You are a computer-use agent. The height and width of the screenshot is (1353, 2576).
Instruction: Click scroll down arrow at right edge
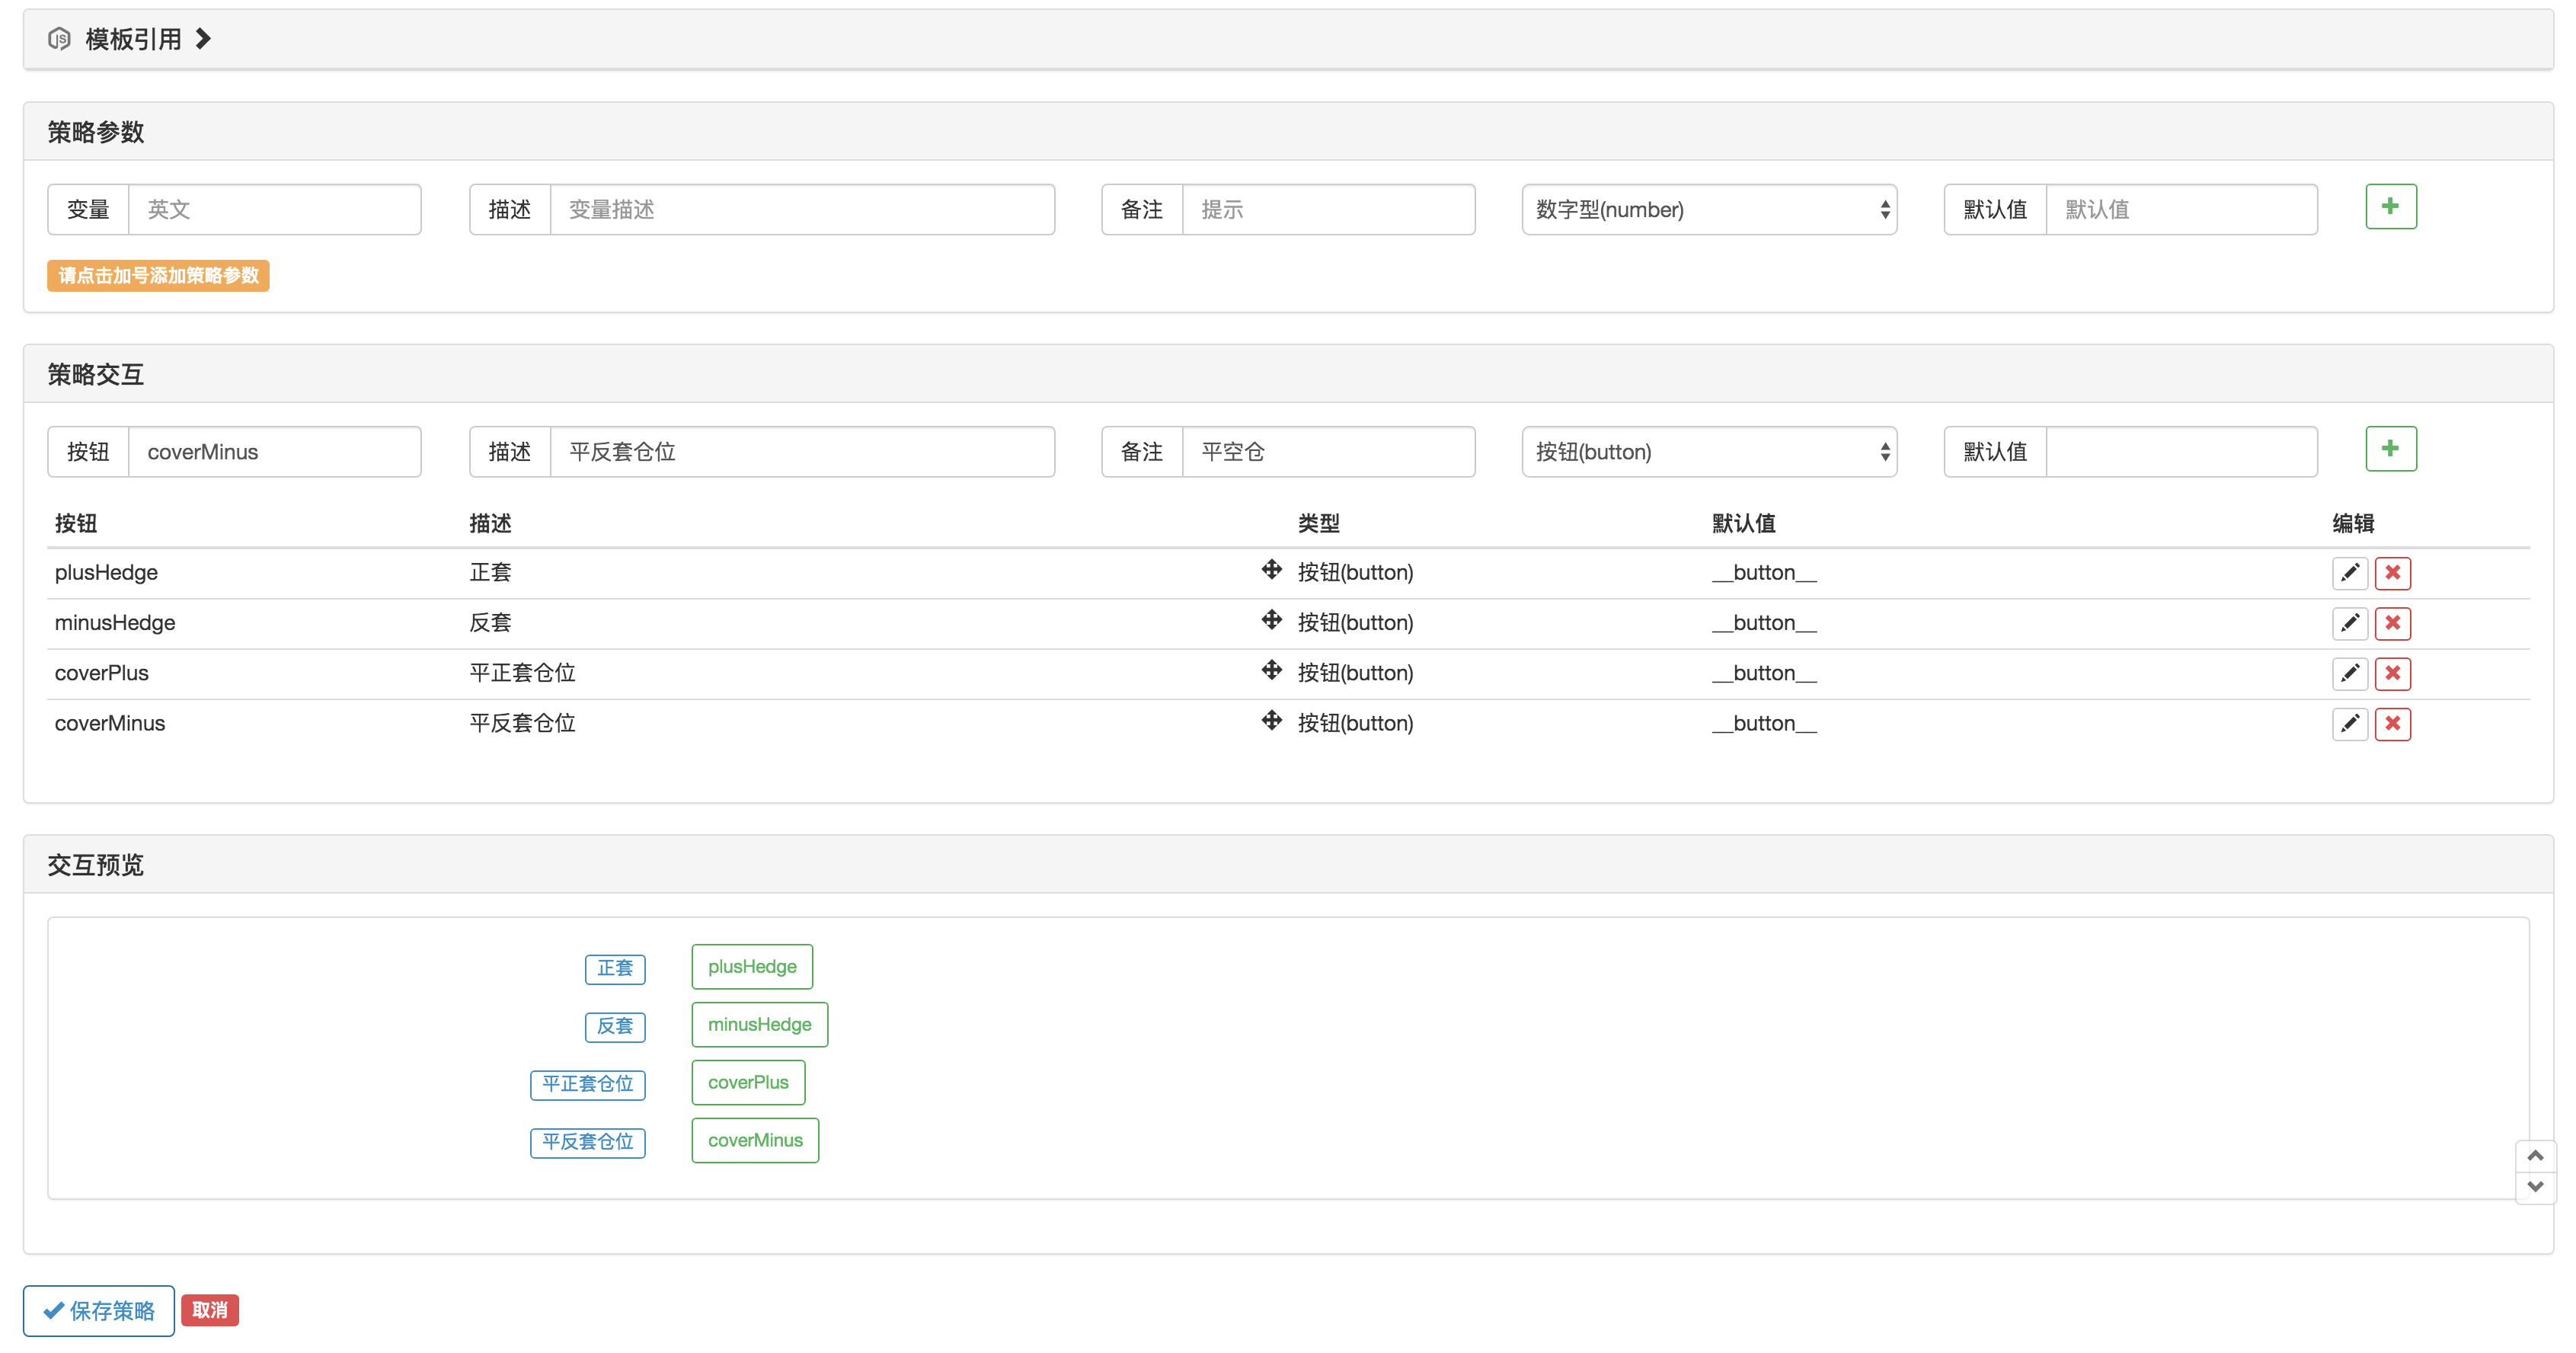2534,1187
